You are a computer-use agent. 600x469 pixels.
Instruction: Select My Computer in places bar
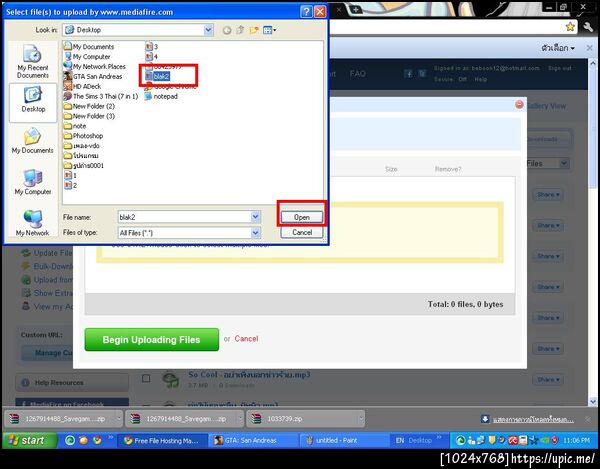pos(33,182)
